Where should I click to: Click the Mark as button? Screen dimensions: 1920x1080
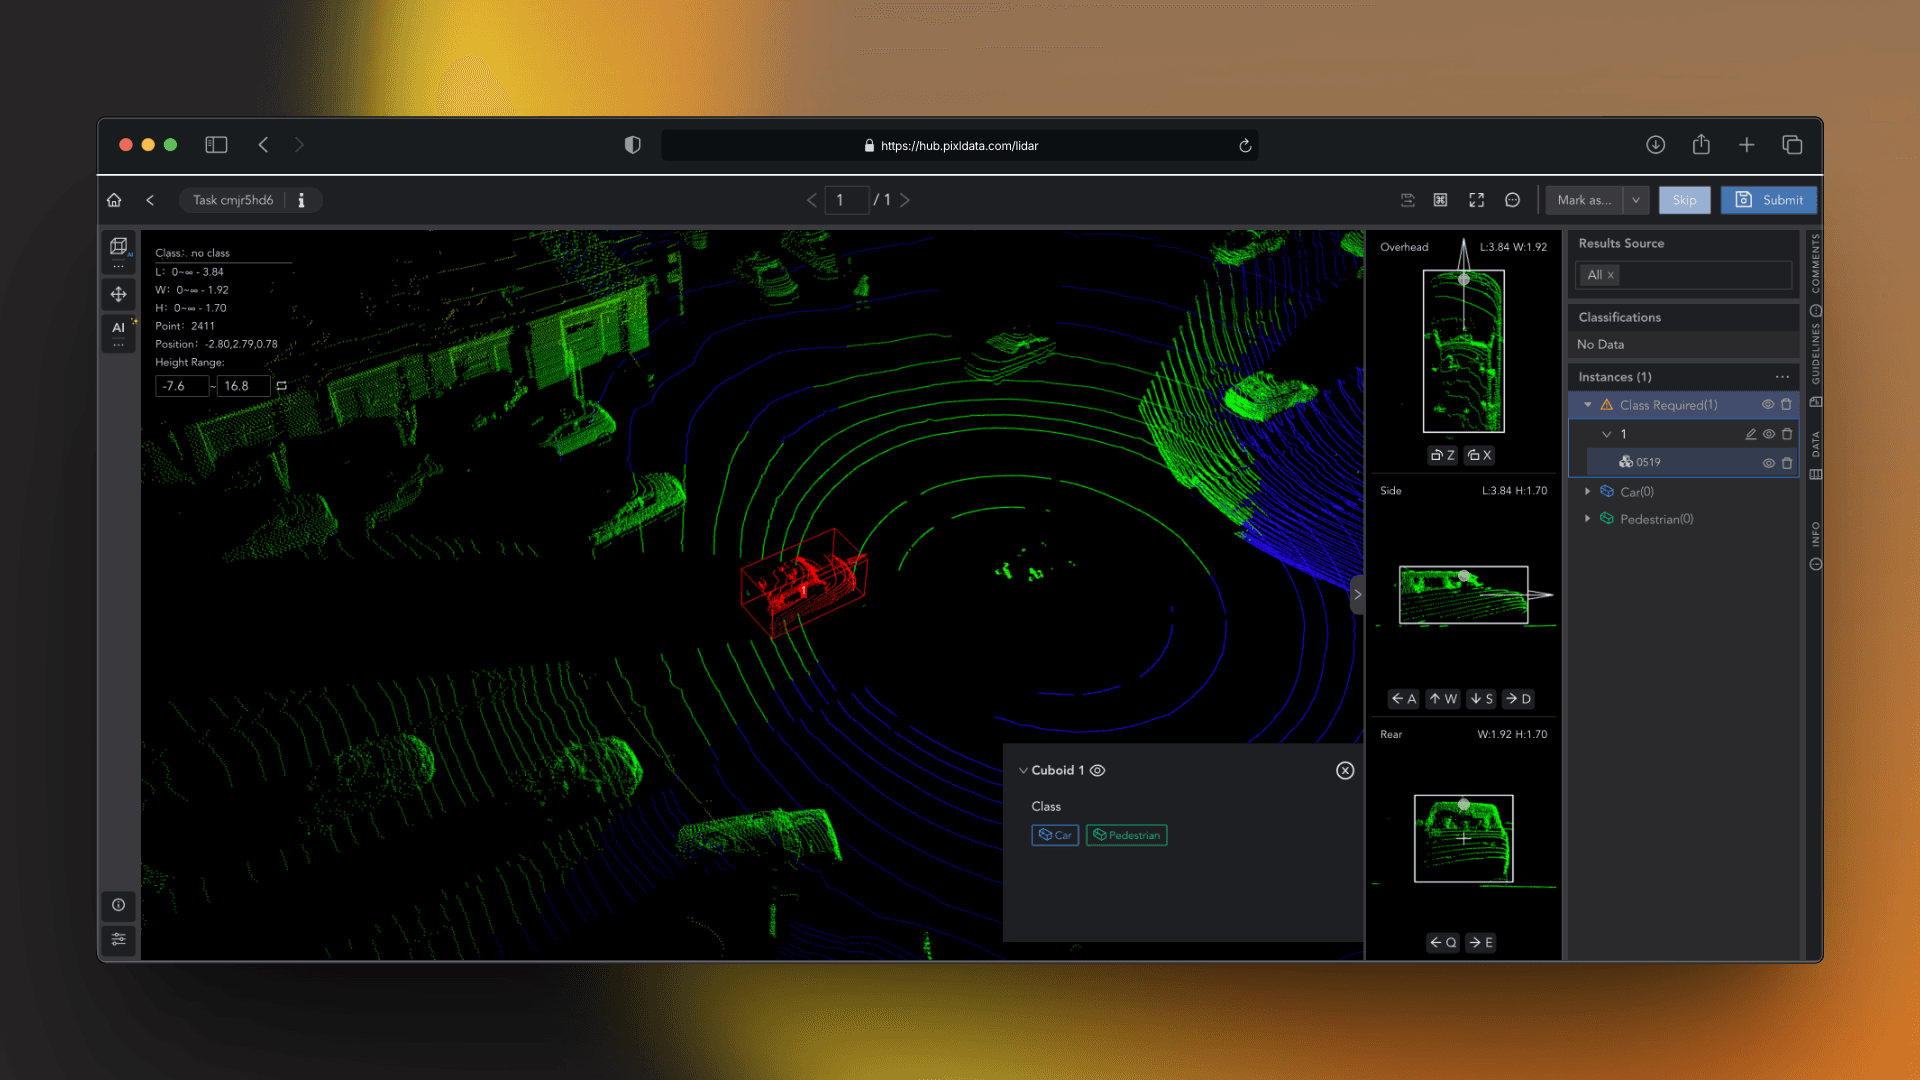1584,200
